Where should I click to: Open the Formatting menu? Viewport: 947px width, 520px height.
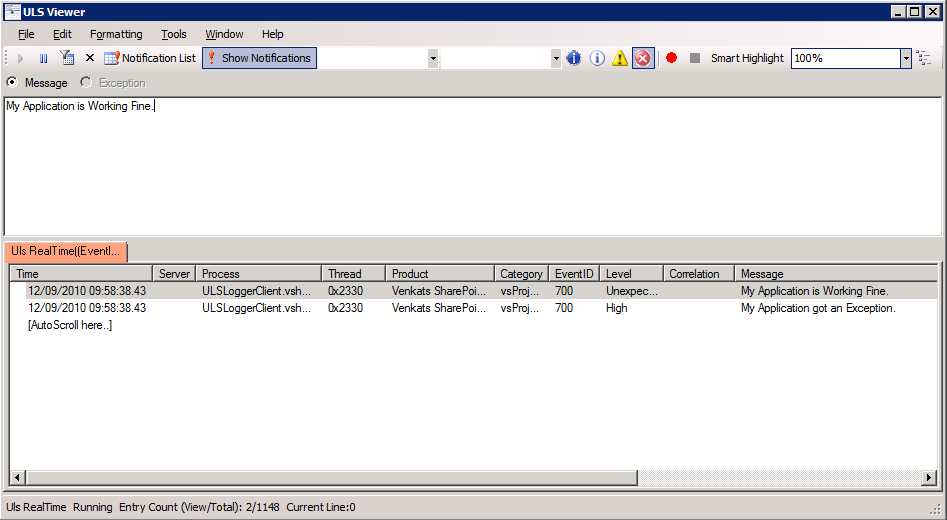pos(116,34)
